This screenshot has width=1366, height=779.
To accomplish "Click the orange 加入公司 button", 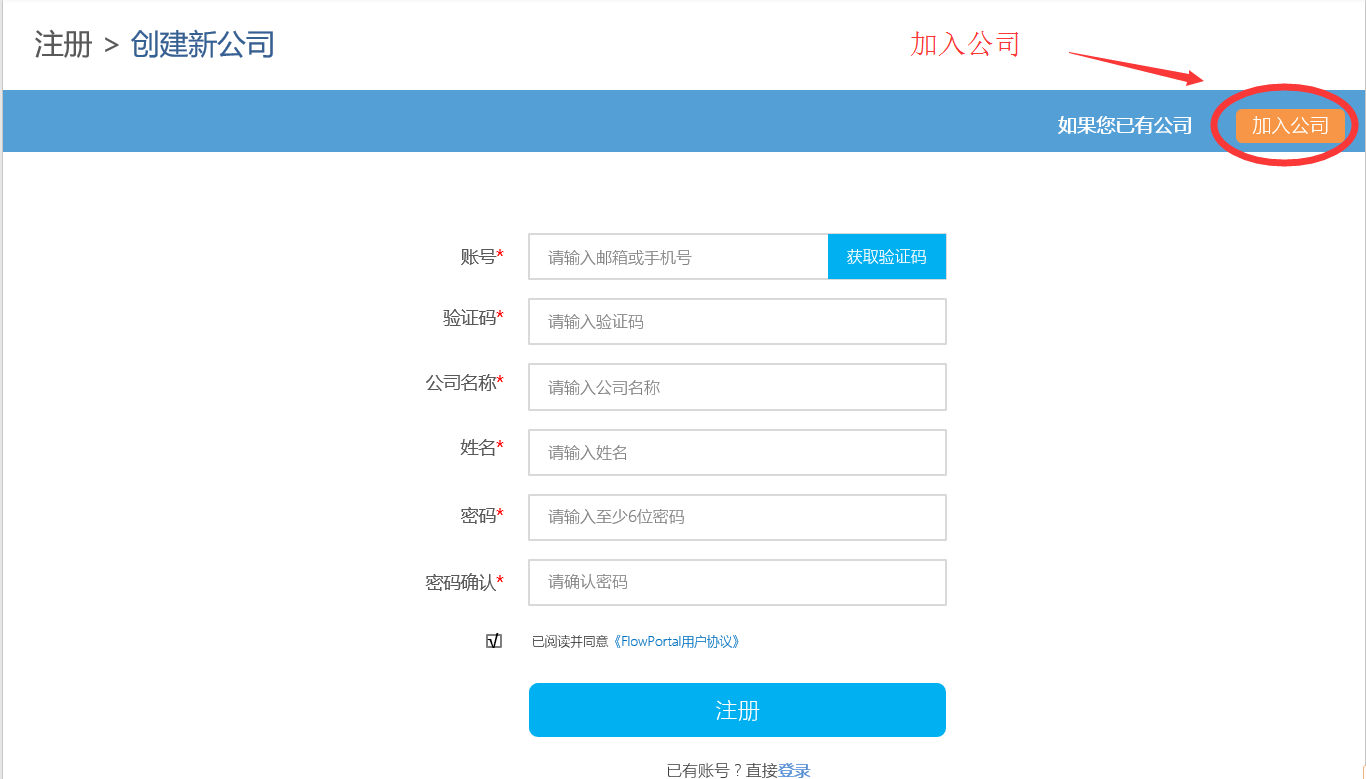I will pos(1290,126).
